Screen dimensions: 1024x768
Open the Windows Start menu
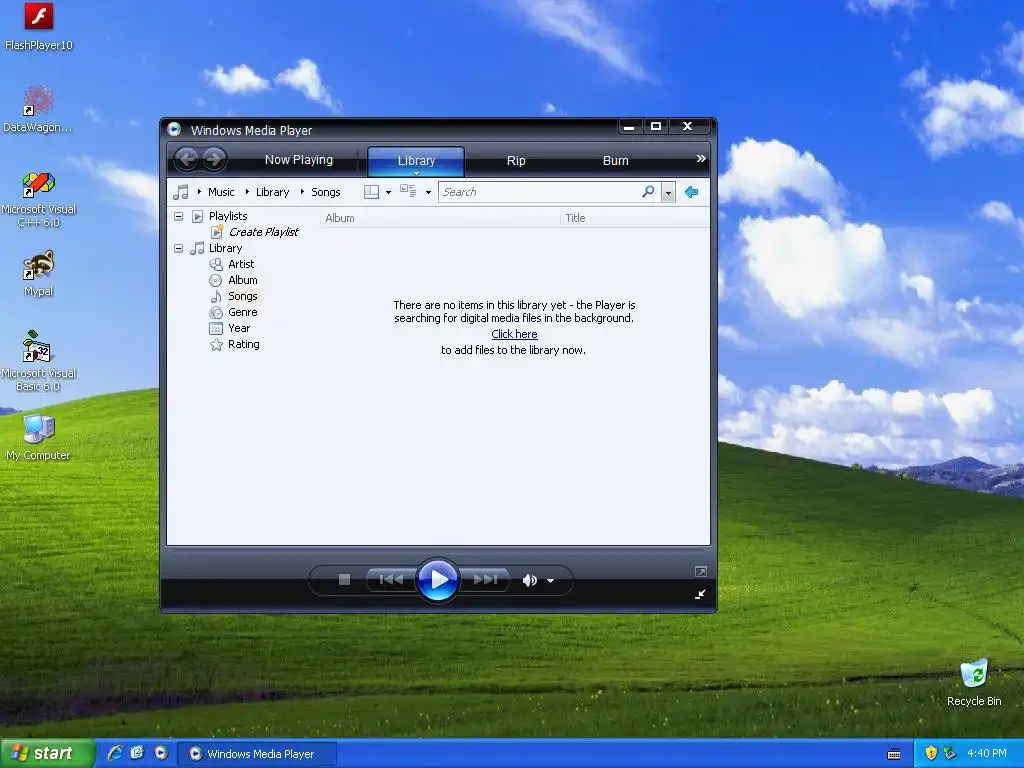[x=47, y=754]
